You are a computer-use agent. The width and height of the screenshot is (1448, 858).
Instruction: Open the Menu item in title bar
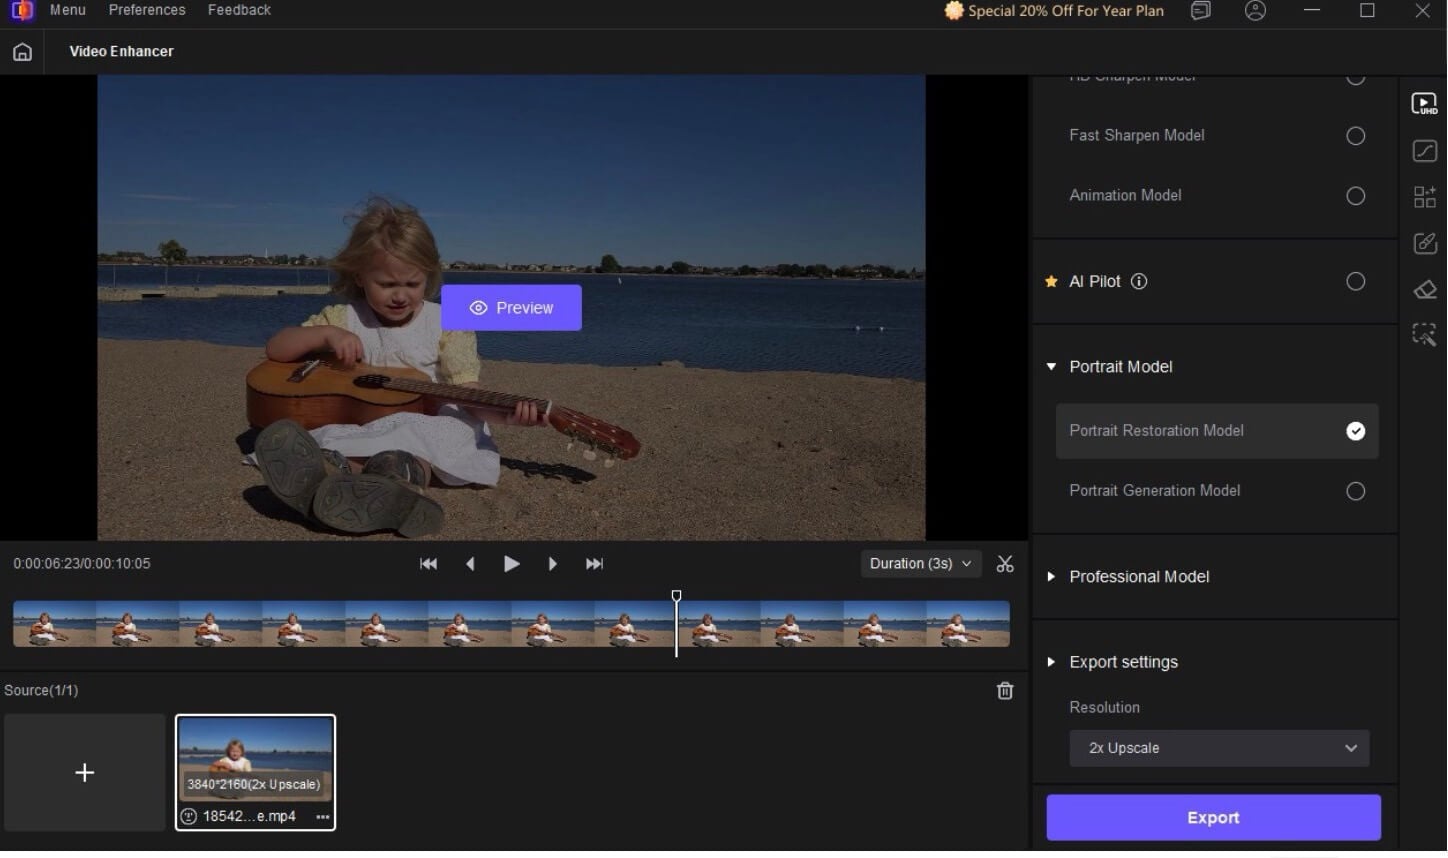68,10
